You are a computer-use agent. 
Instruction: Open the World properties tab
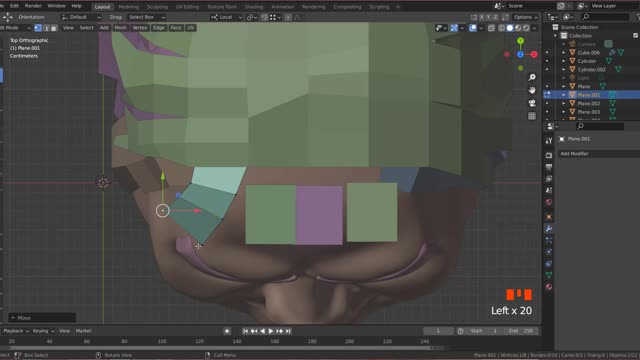coord(549,202)
